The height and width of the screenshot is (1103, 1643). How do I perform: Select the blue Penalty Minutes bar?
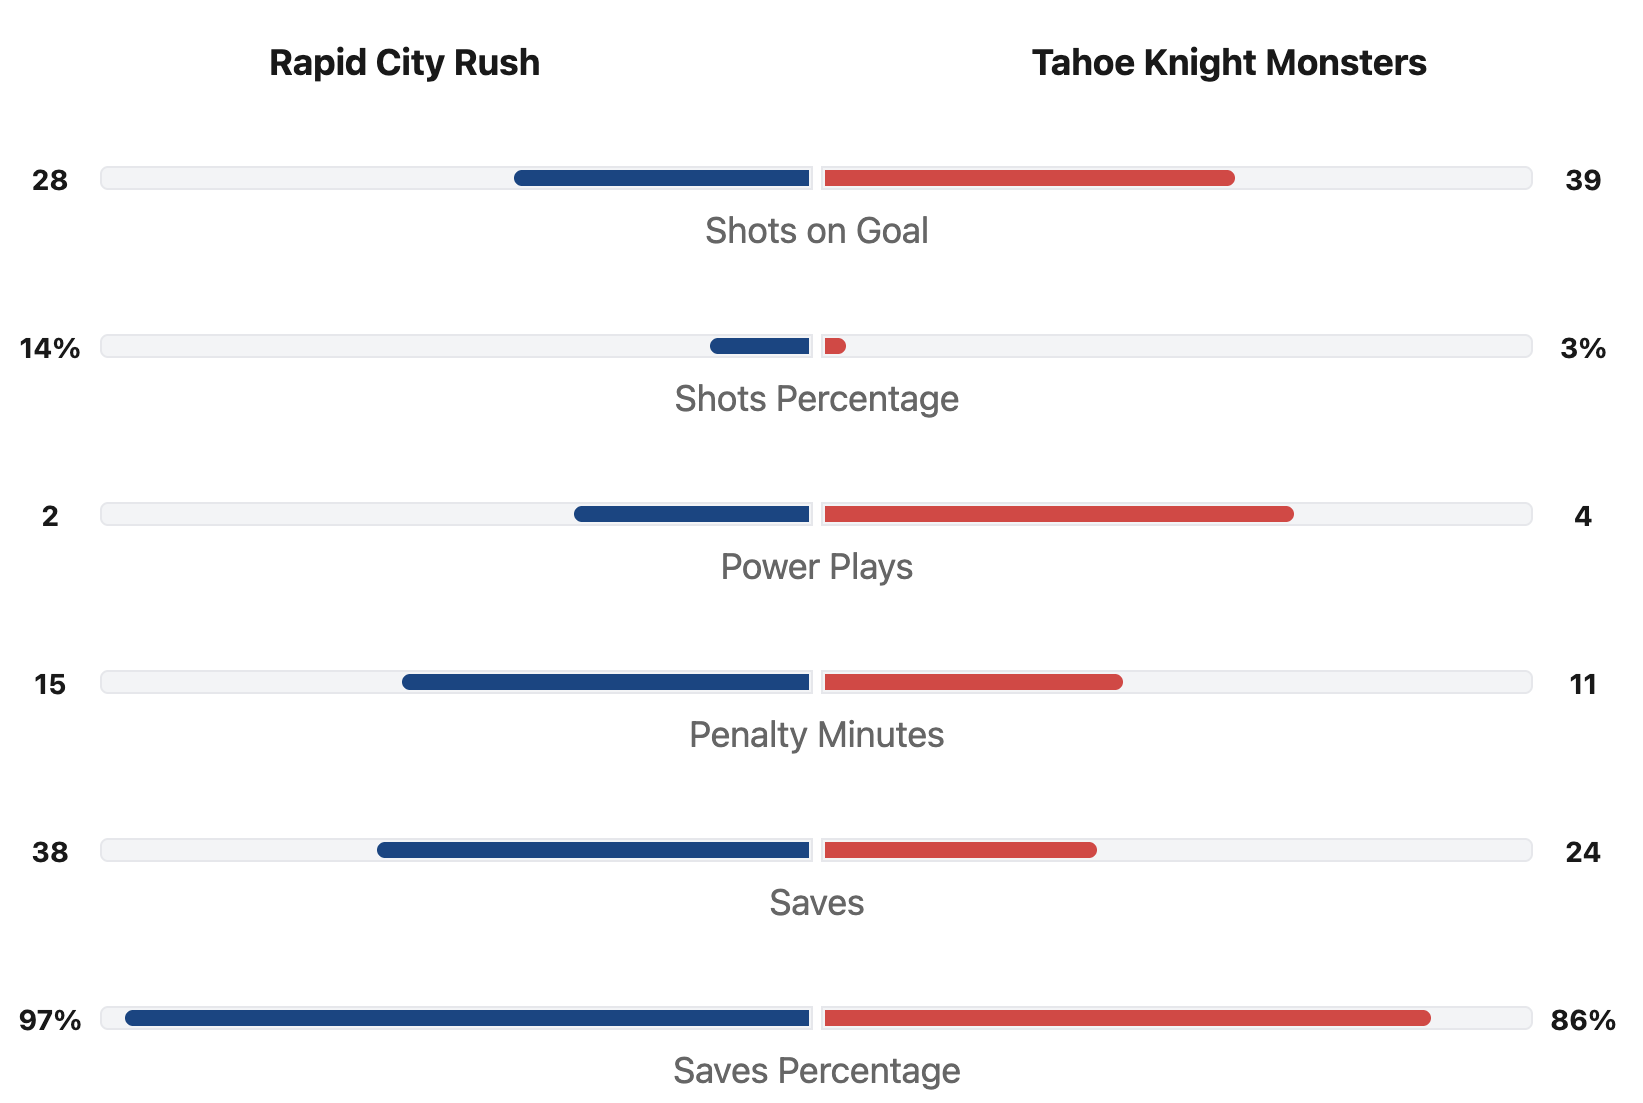coord(606,683)
